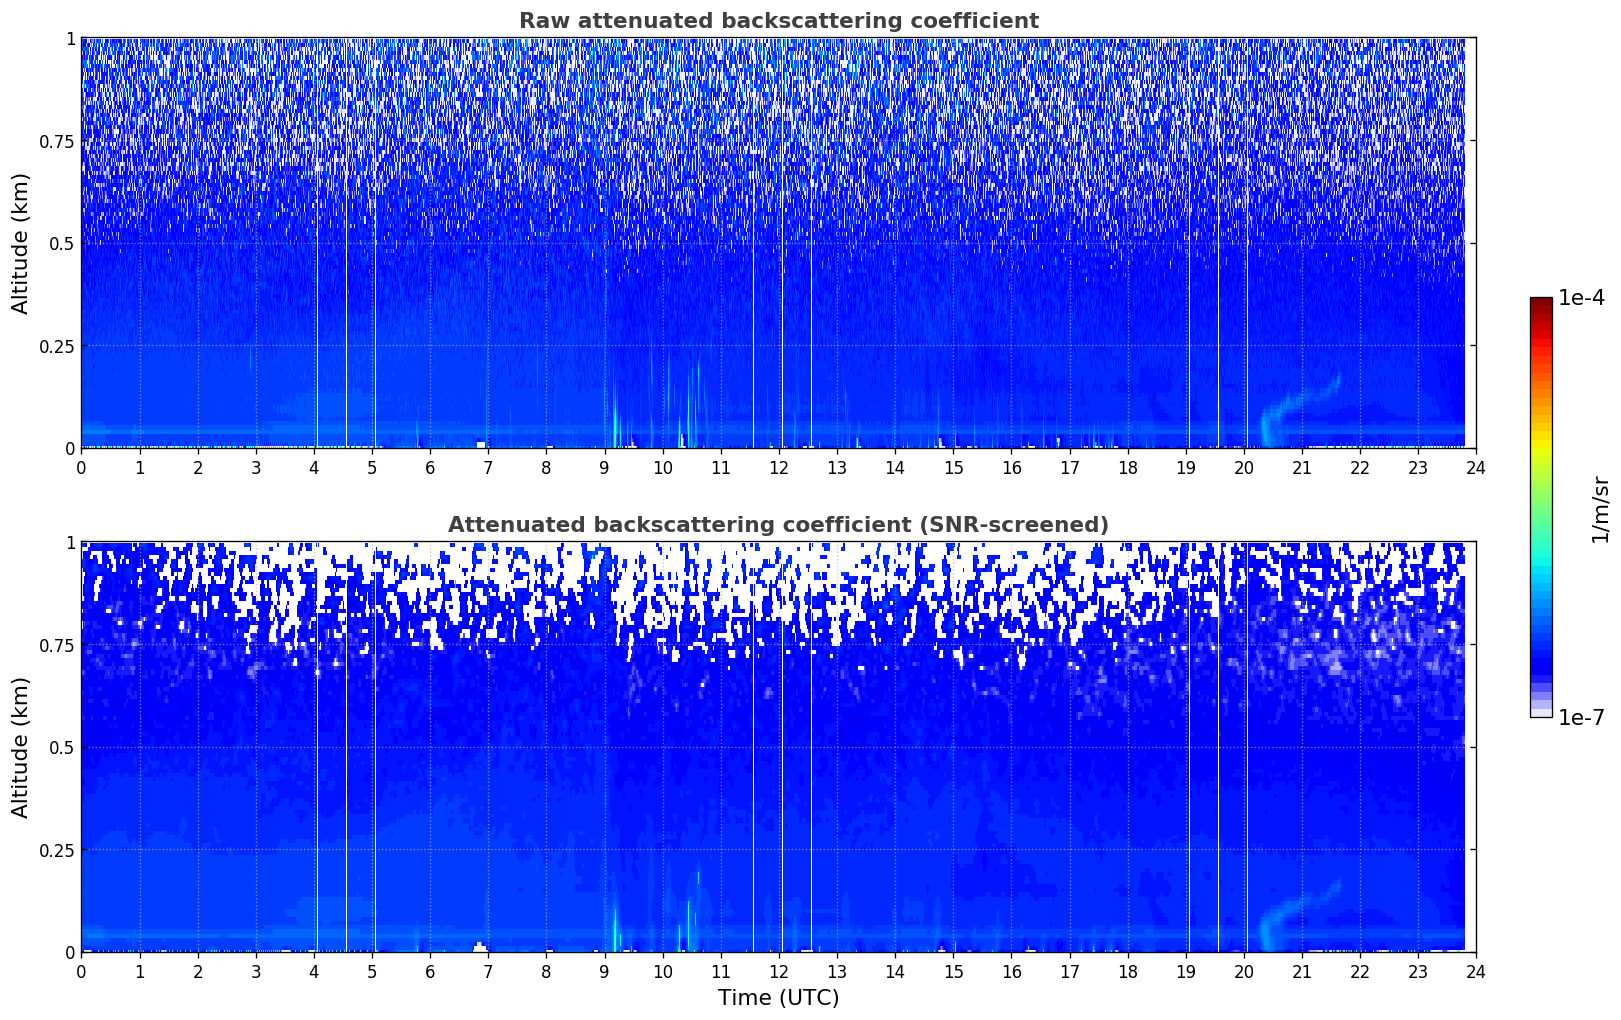Click the "0.5" altitude tick on raw plot
This screenshot has width=1621, height=1020.
click(x=62, y=243)
